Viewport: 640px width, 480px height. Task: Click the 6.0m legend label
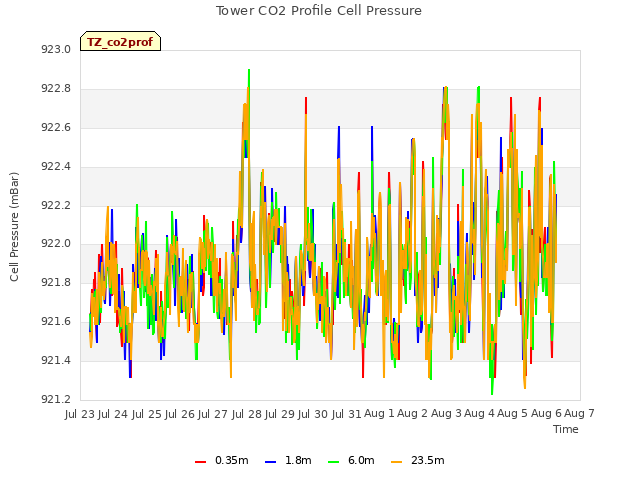coord(361,460)
